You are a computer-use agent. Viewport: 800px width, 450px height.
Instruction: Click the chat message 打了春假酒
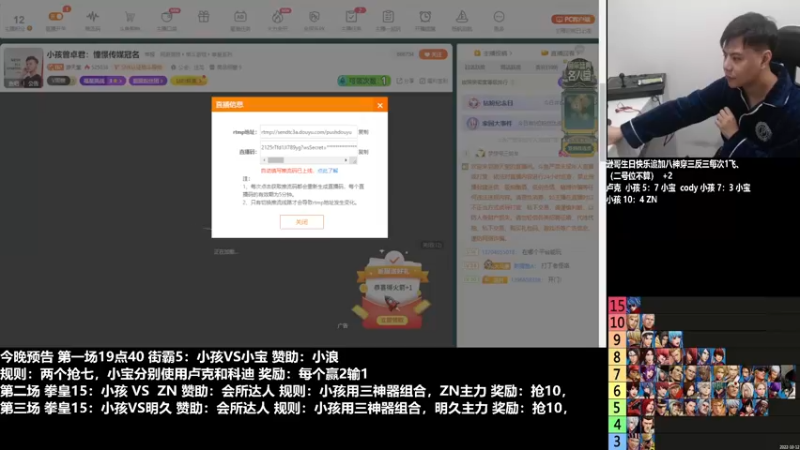[555, 266]
